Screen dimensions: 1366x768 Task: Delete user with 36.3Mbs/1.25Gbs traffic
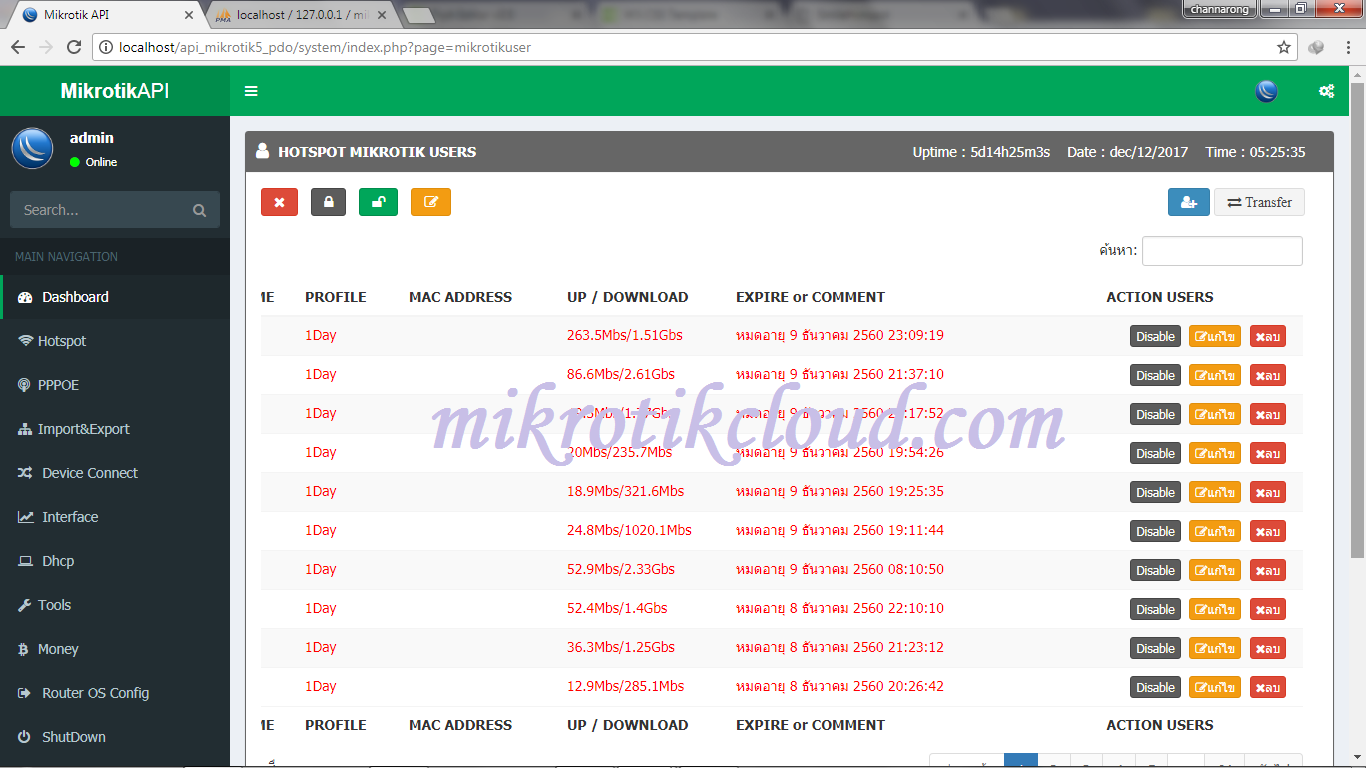[x=1268, y=648]
